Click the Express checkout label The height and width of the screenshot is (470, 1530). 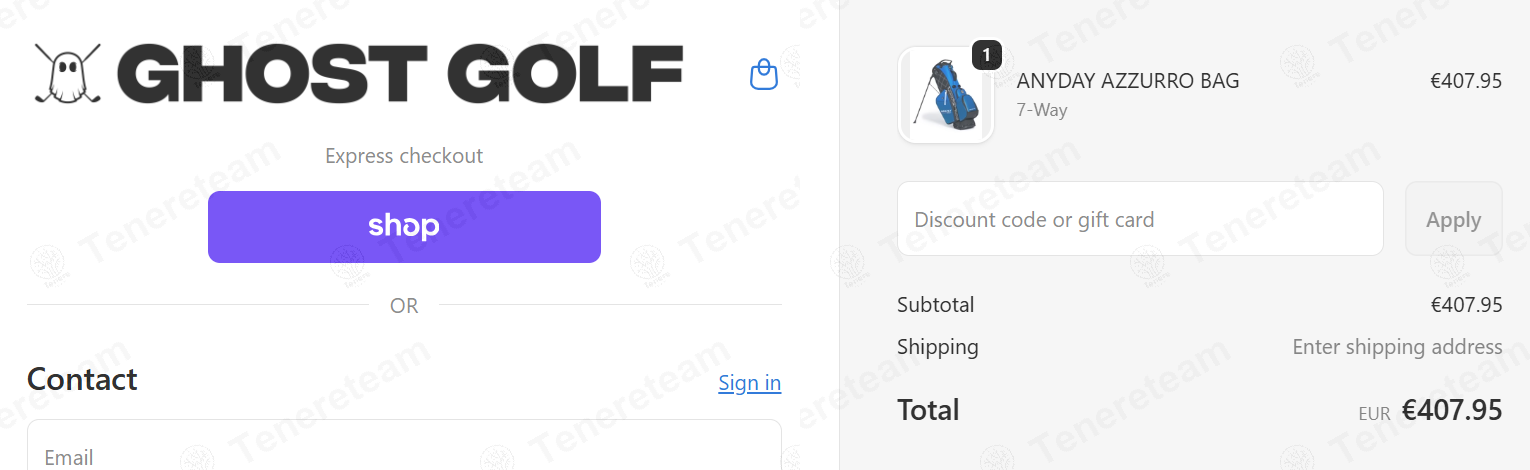(x=404, y=156)
